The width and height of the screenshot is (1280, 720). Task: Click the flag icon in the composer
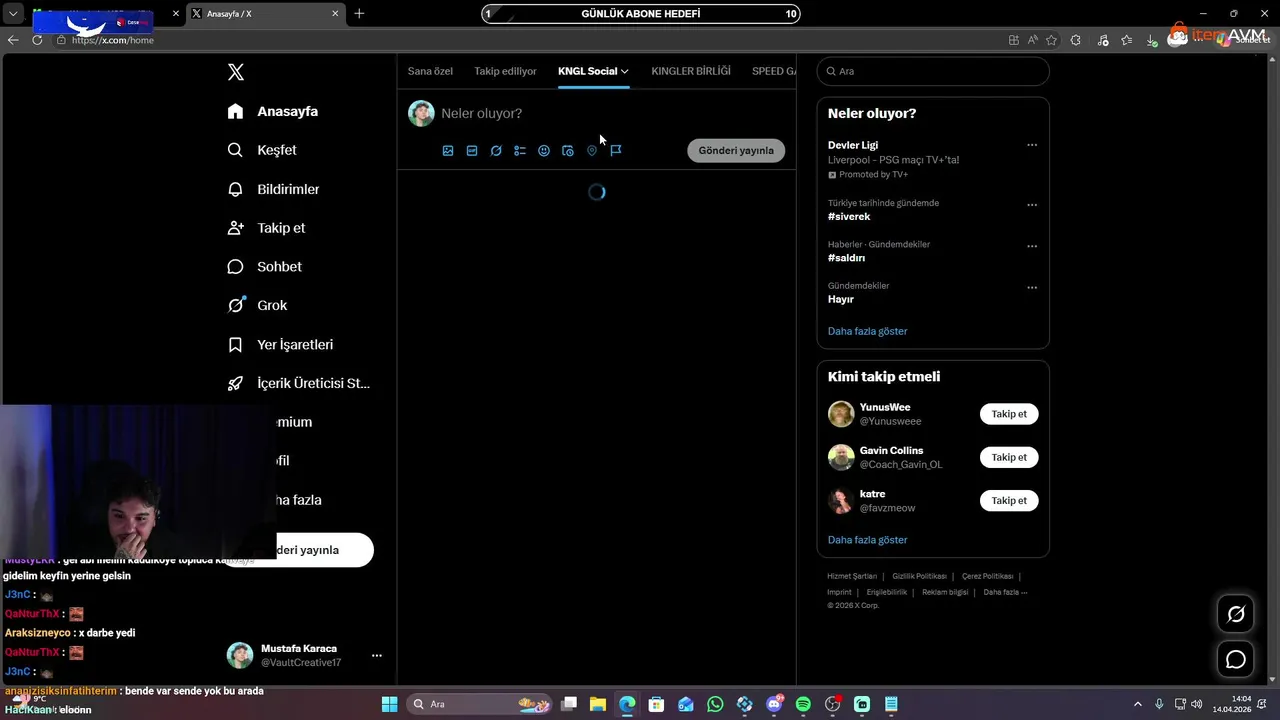616,151
